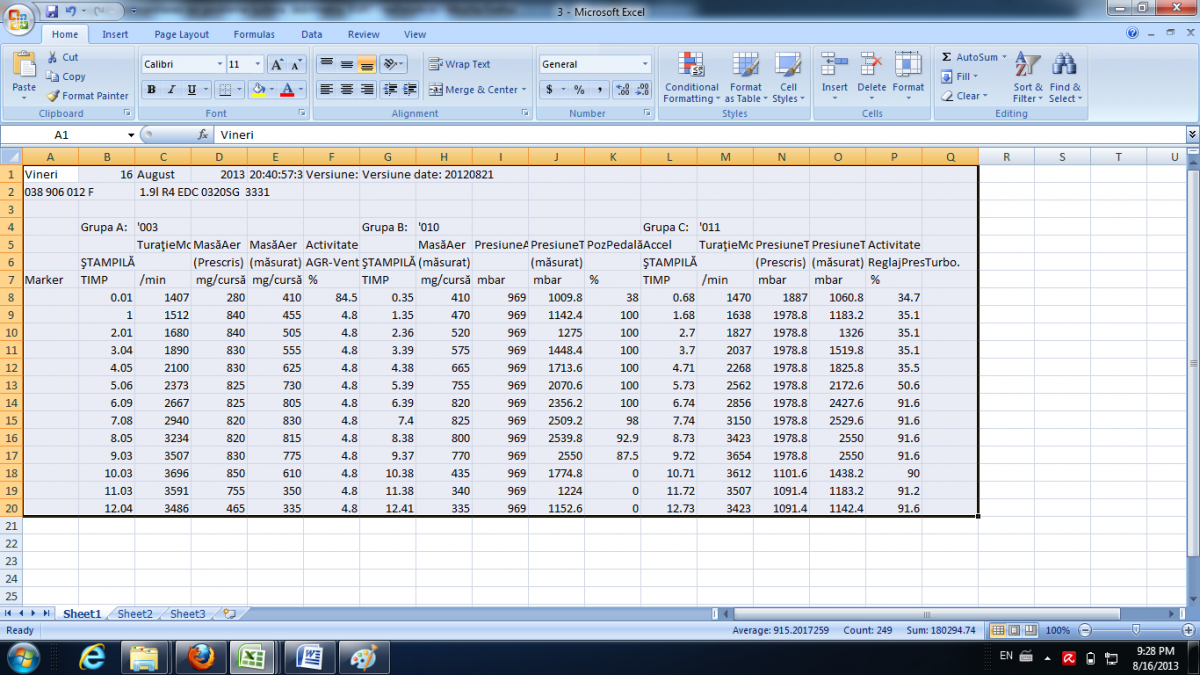Viewport: 1200px width, 675px height.
Task: Click the Cut button in Clipboard
Action: [62, 58]
